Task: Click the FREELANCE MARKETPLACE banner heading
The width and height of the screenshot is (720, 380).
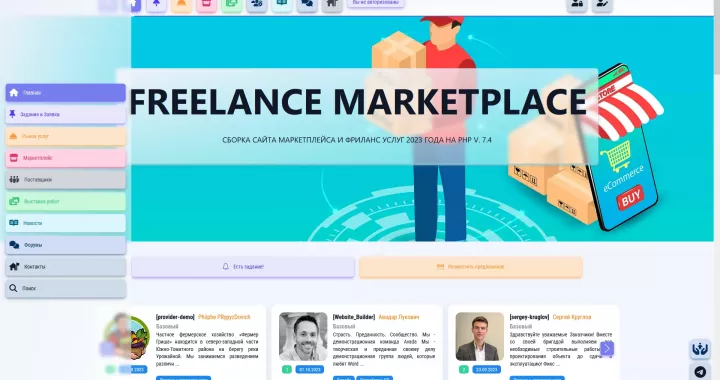Action: (x=358, y=101)
